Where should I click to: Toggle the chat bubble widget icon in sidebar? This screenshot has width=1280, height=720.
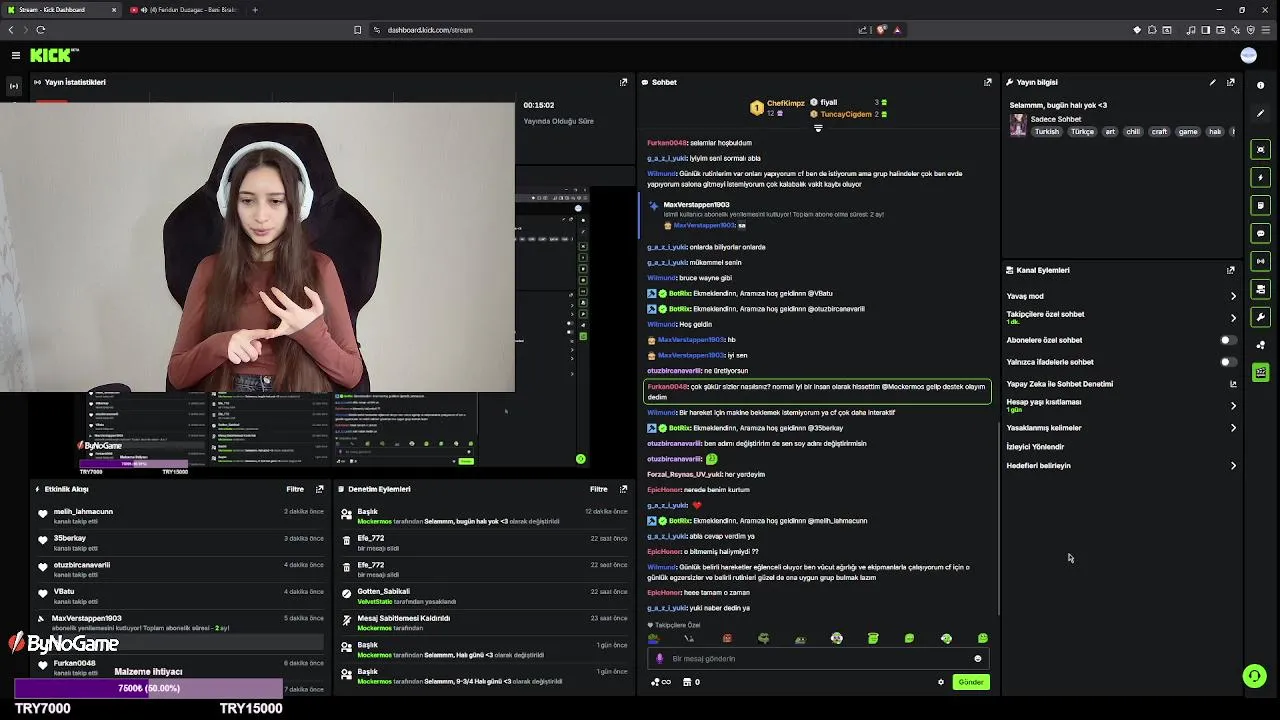(1260, 233)
